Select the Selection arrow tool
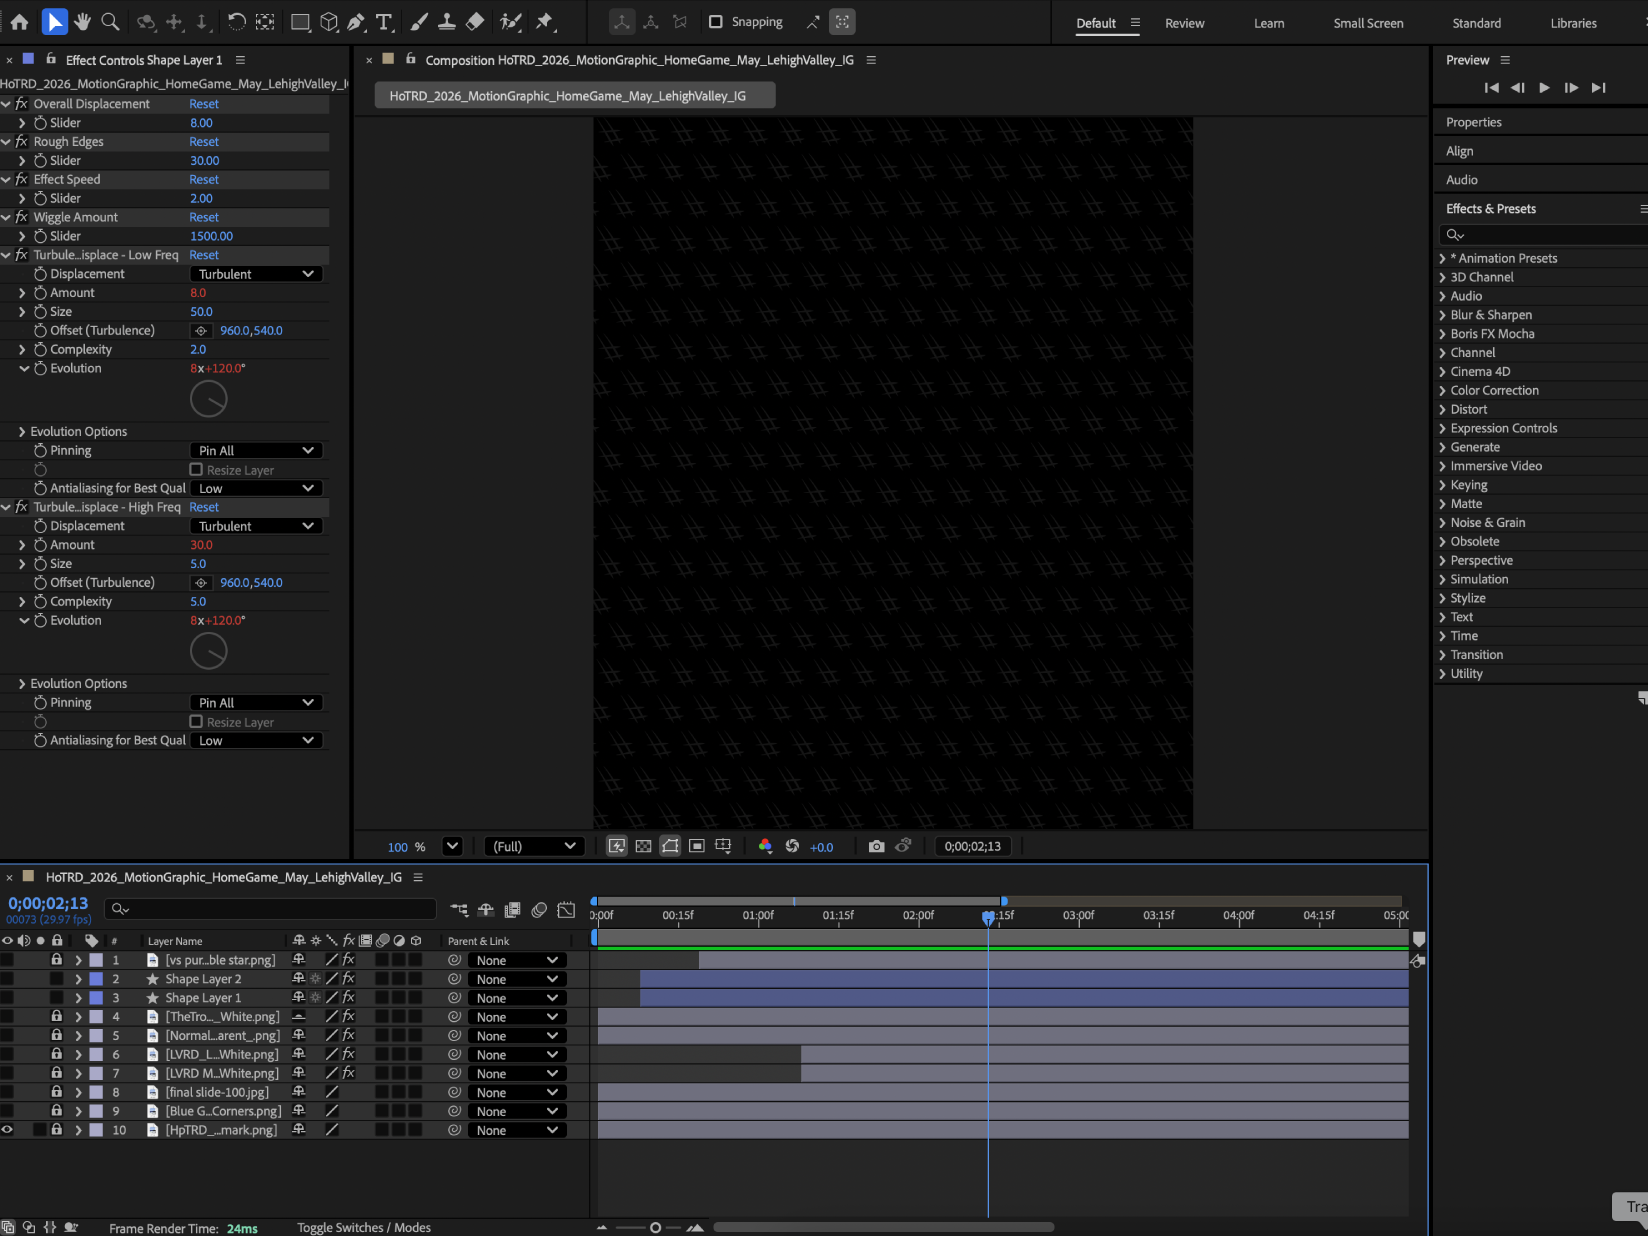 pyautogui.click(x=55, y=22)
